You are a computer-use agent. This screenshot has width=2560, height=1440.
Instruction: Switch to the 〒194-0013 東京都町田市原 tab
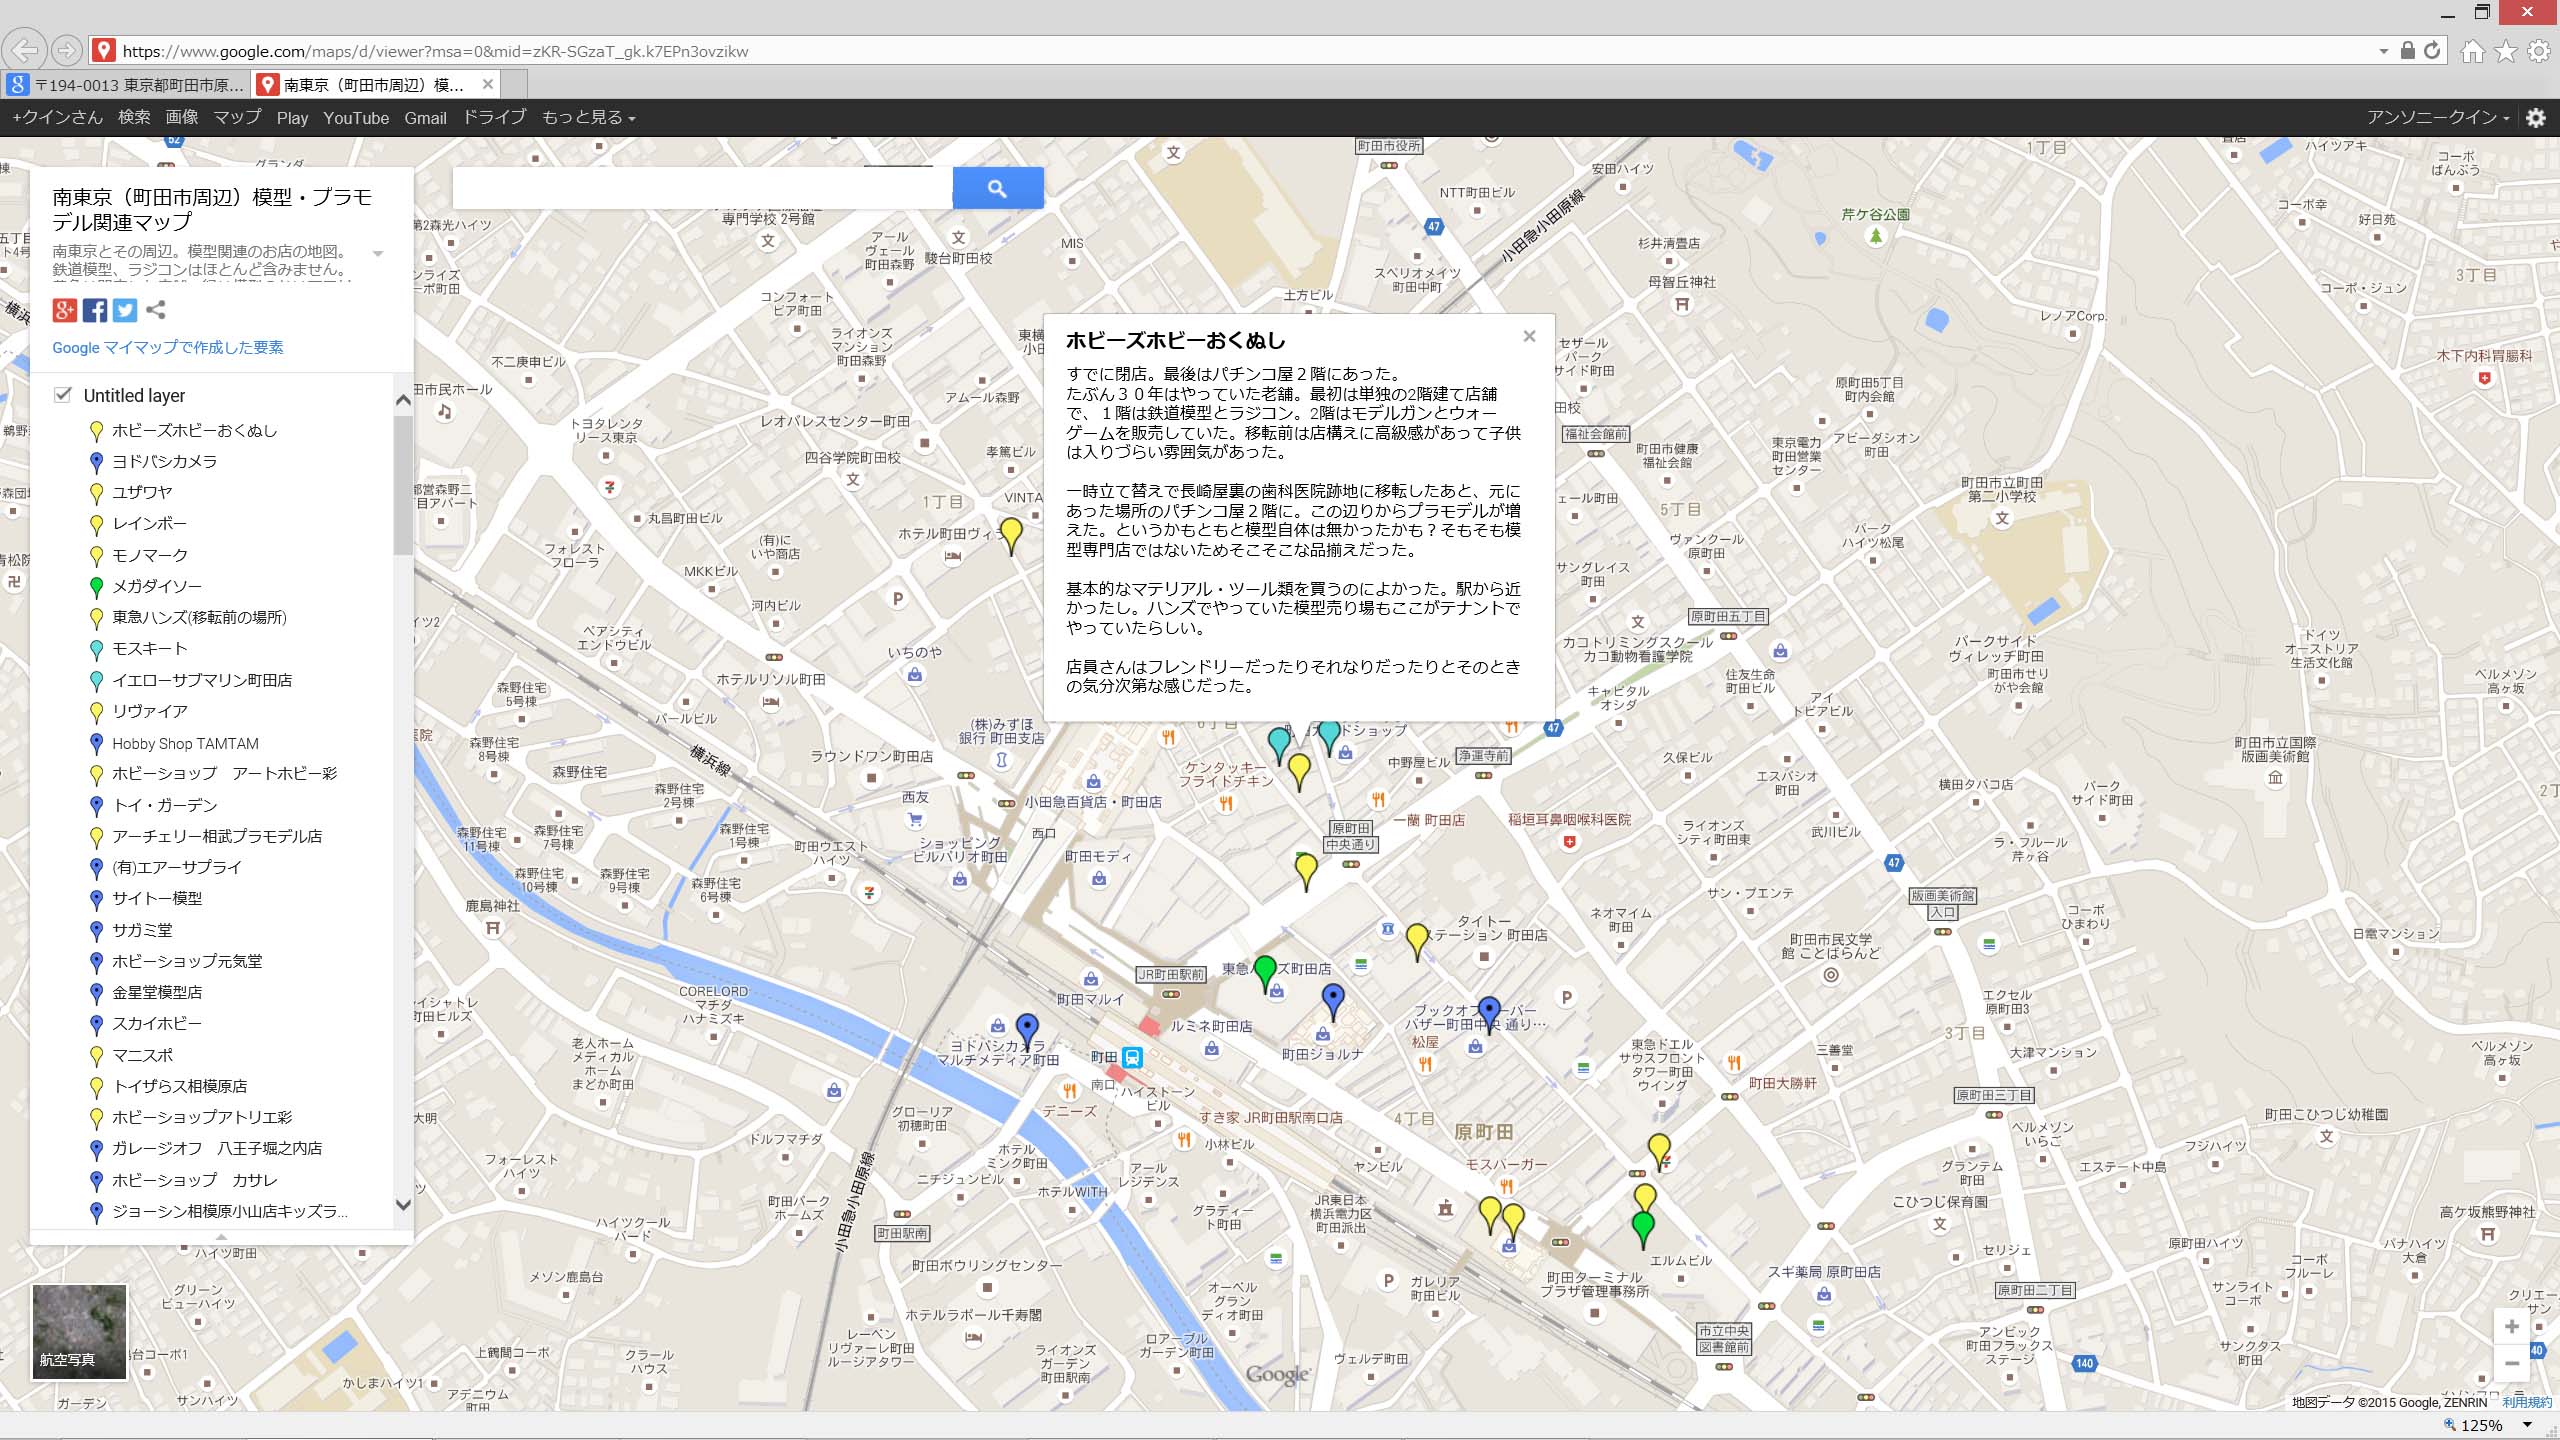(x=127, y=85)
